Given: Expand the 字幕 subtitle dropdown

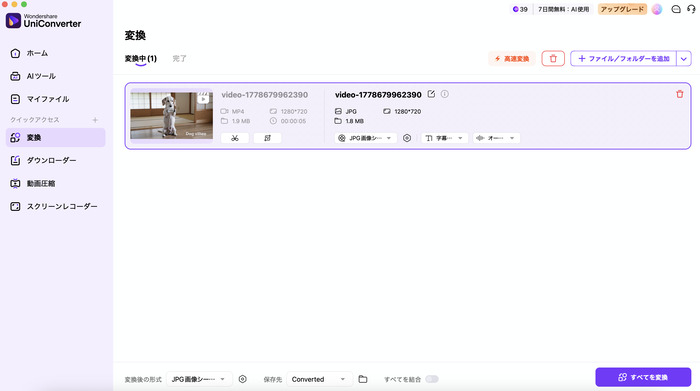Looking at the screenshot, I should (444, 138).
